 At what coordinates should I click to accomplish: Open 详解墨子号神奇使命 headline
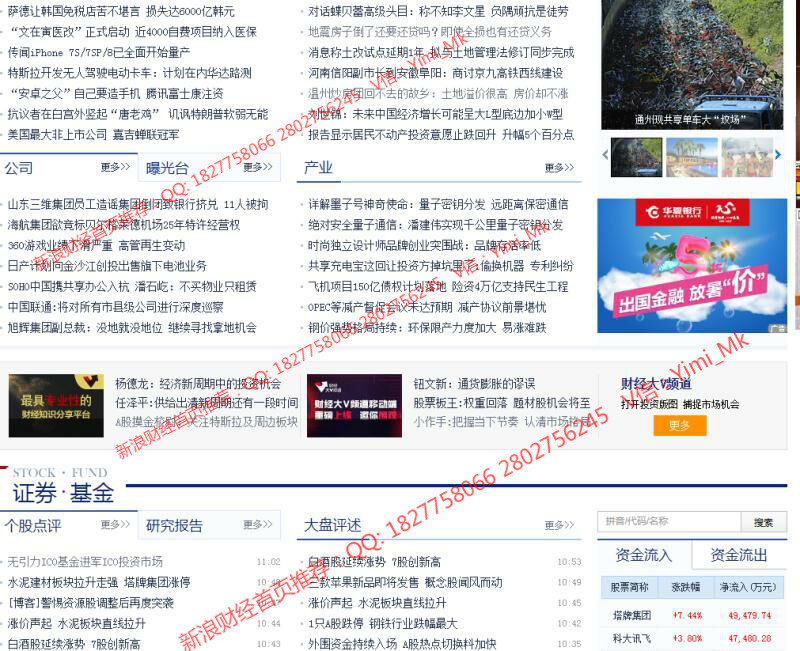[x=438, y=205]
